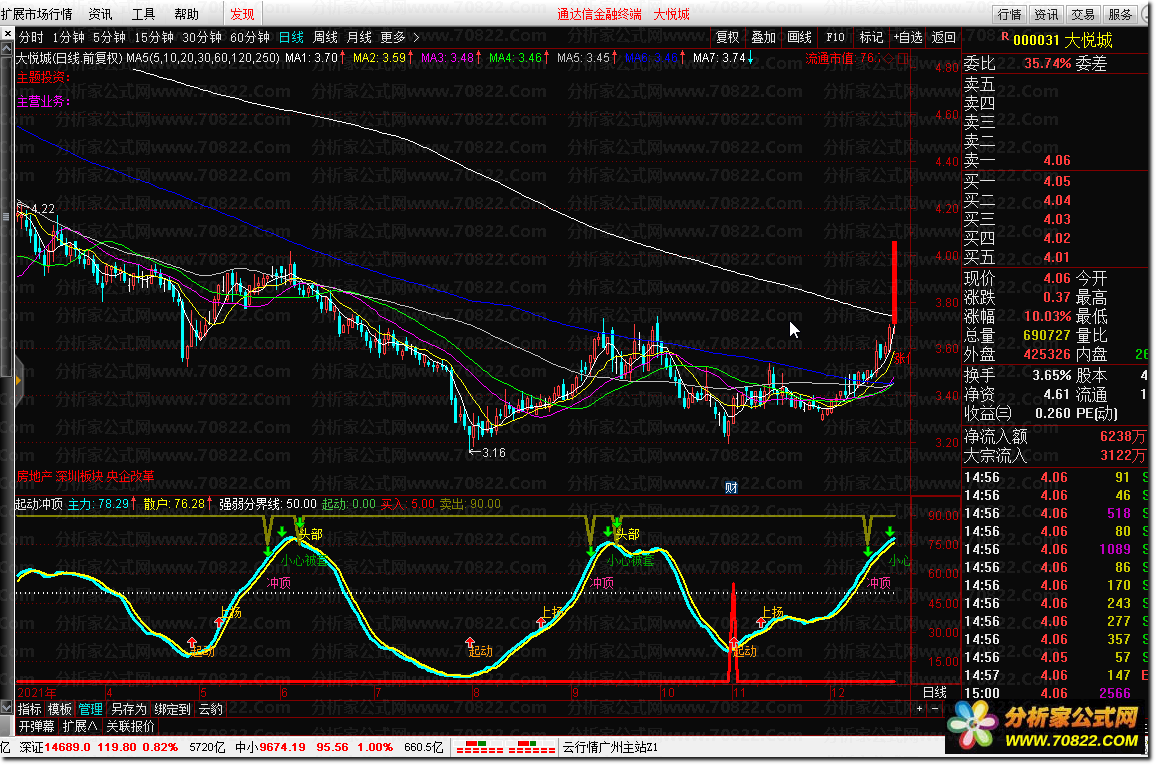The image size is (1157, 765).
Task: Open the 帮助 menu
Action: click(x=186, y=14)
